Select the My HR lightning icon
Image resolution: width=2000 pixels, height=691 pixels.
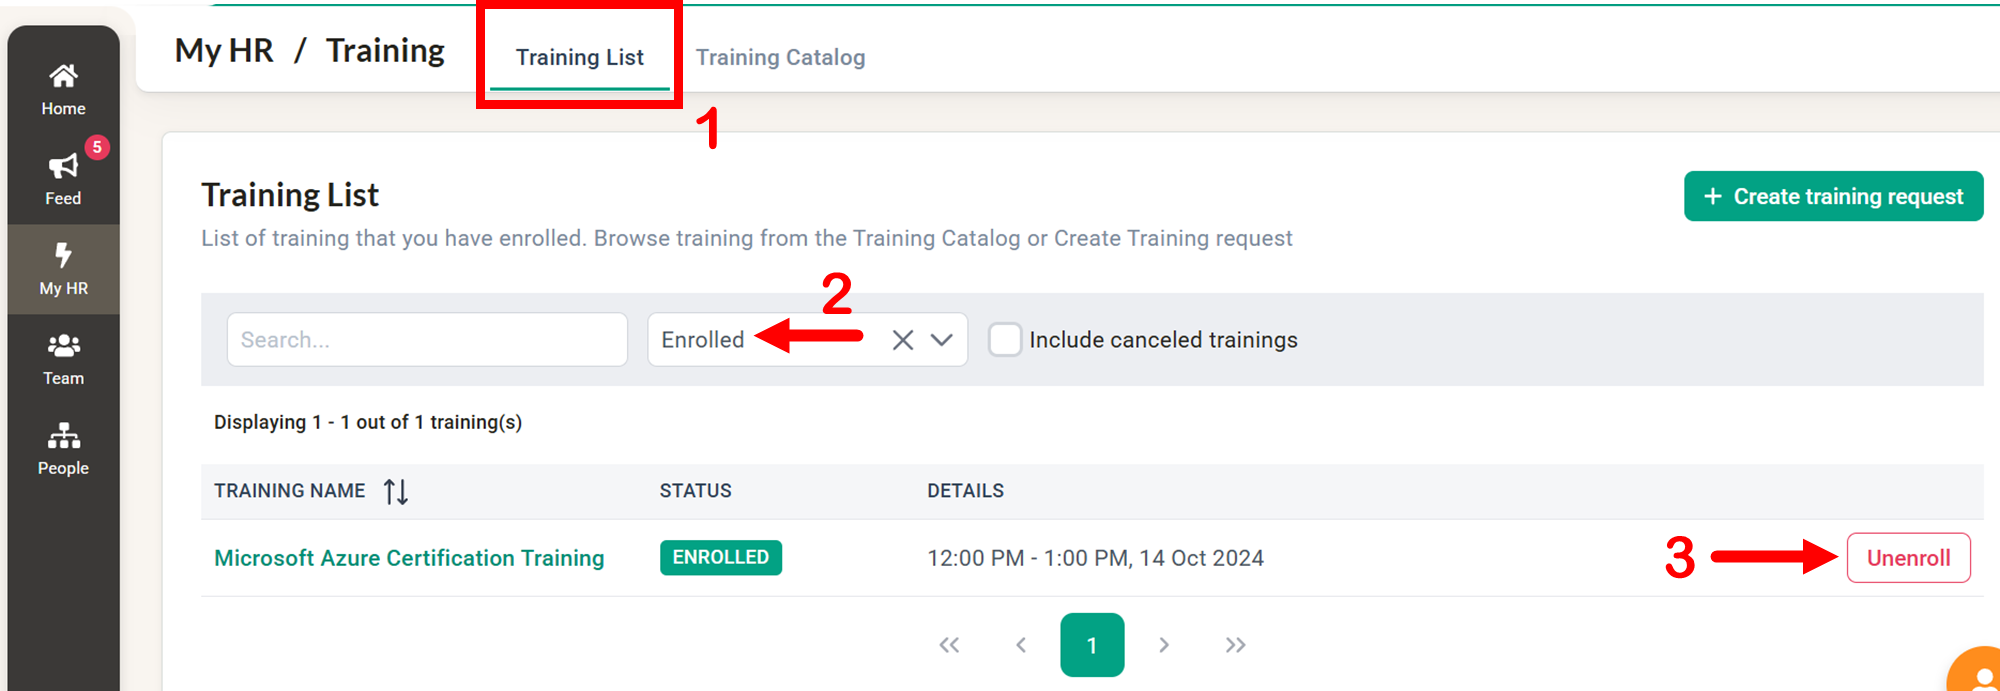coord(63,255)
